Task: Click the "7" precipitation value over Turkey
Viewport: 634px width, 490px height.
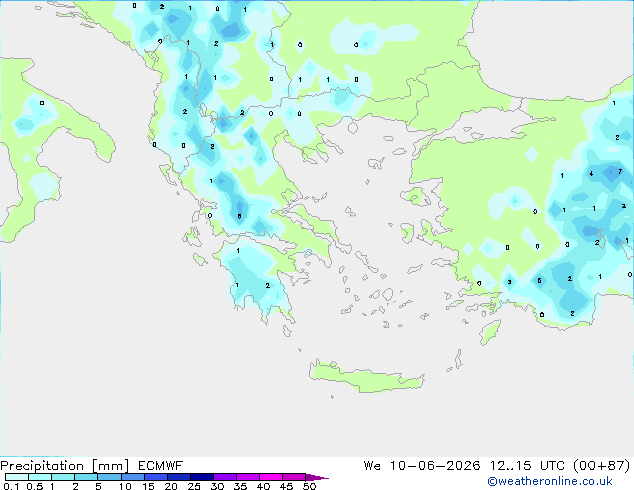Action: [x=620, y=171]
